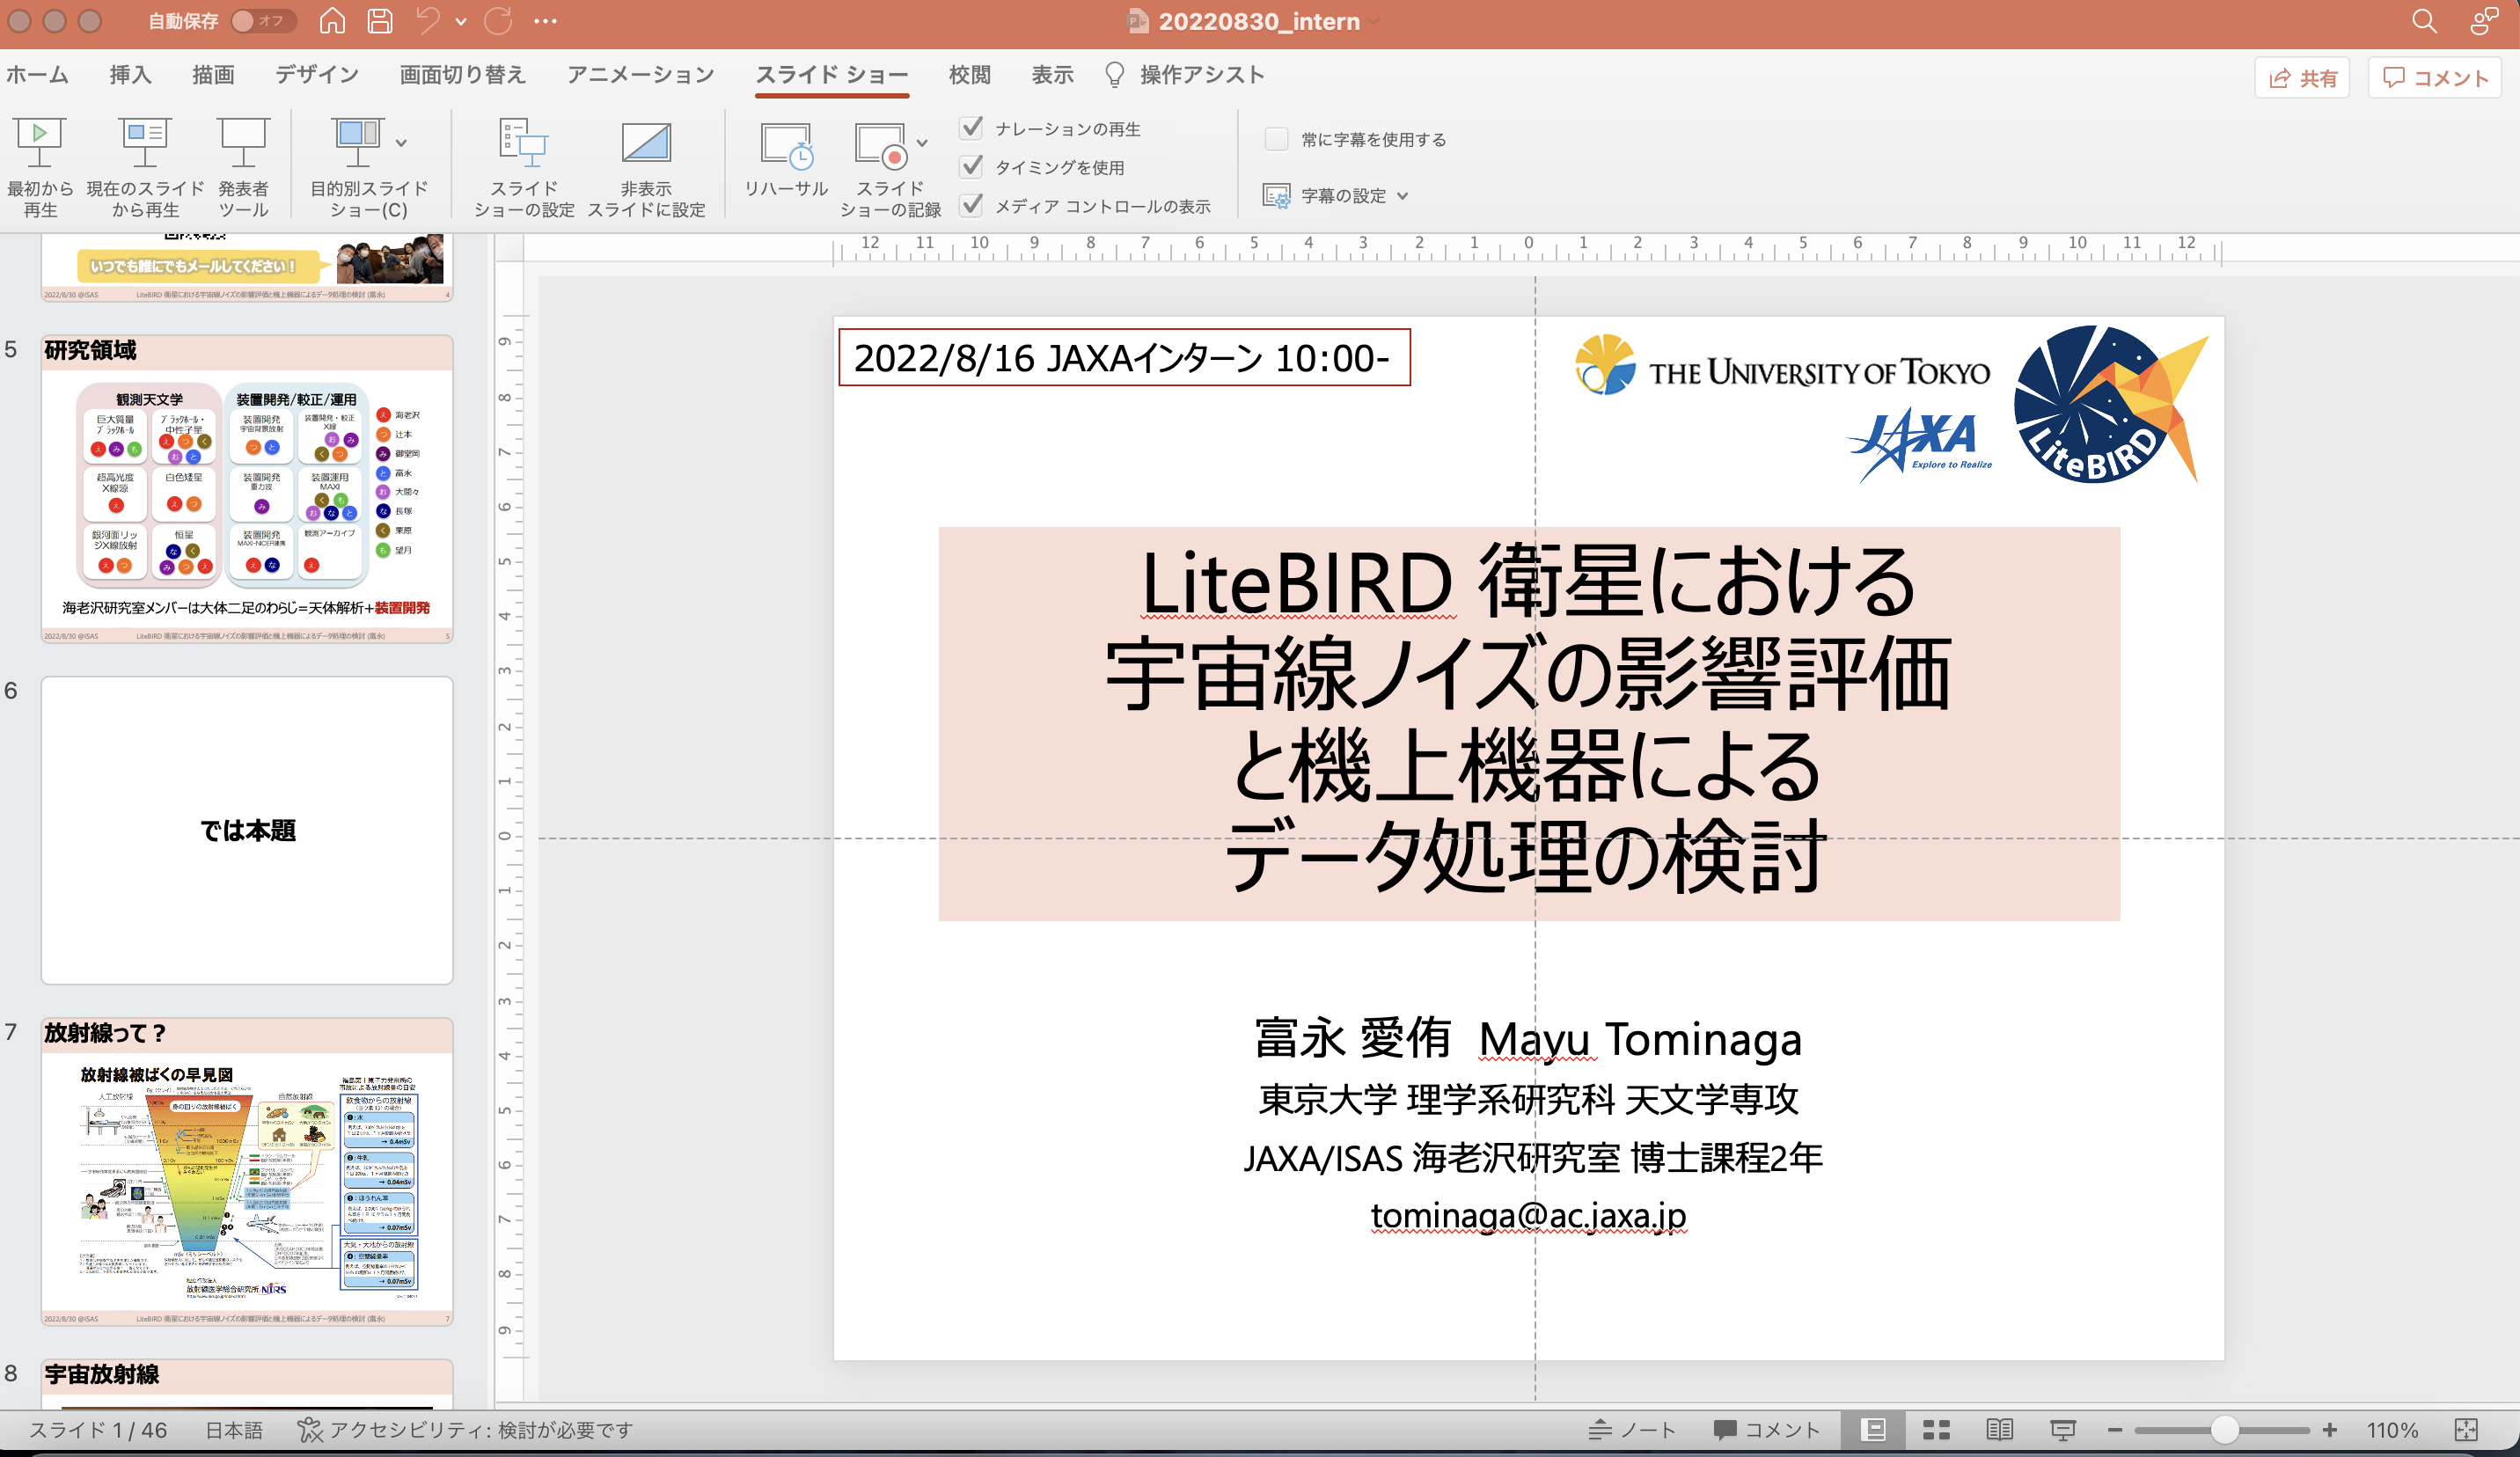Click the University of Tokyo logo
This screenshot has width=2520, height=1457.
[x=1782, y=366]
